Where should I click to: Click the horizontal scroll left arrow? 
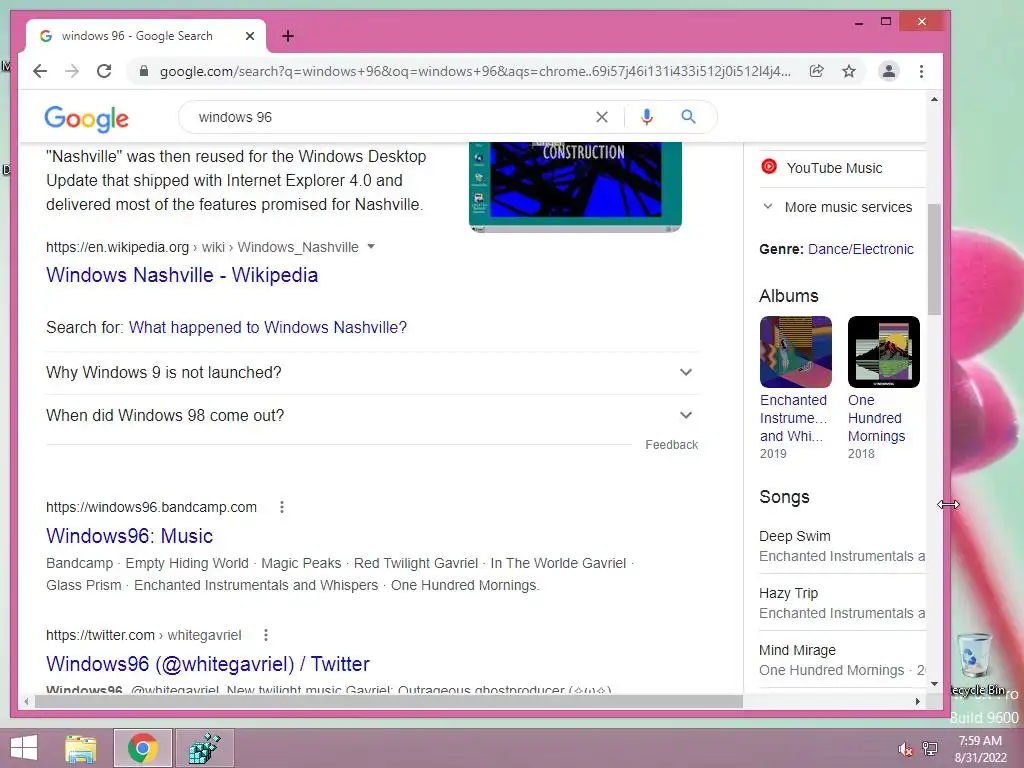26,701
